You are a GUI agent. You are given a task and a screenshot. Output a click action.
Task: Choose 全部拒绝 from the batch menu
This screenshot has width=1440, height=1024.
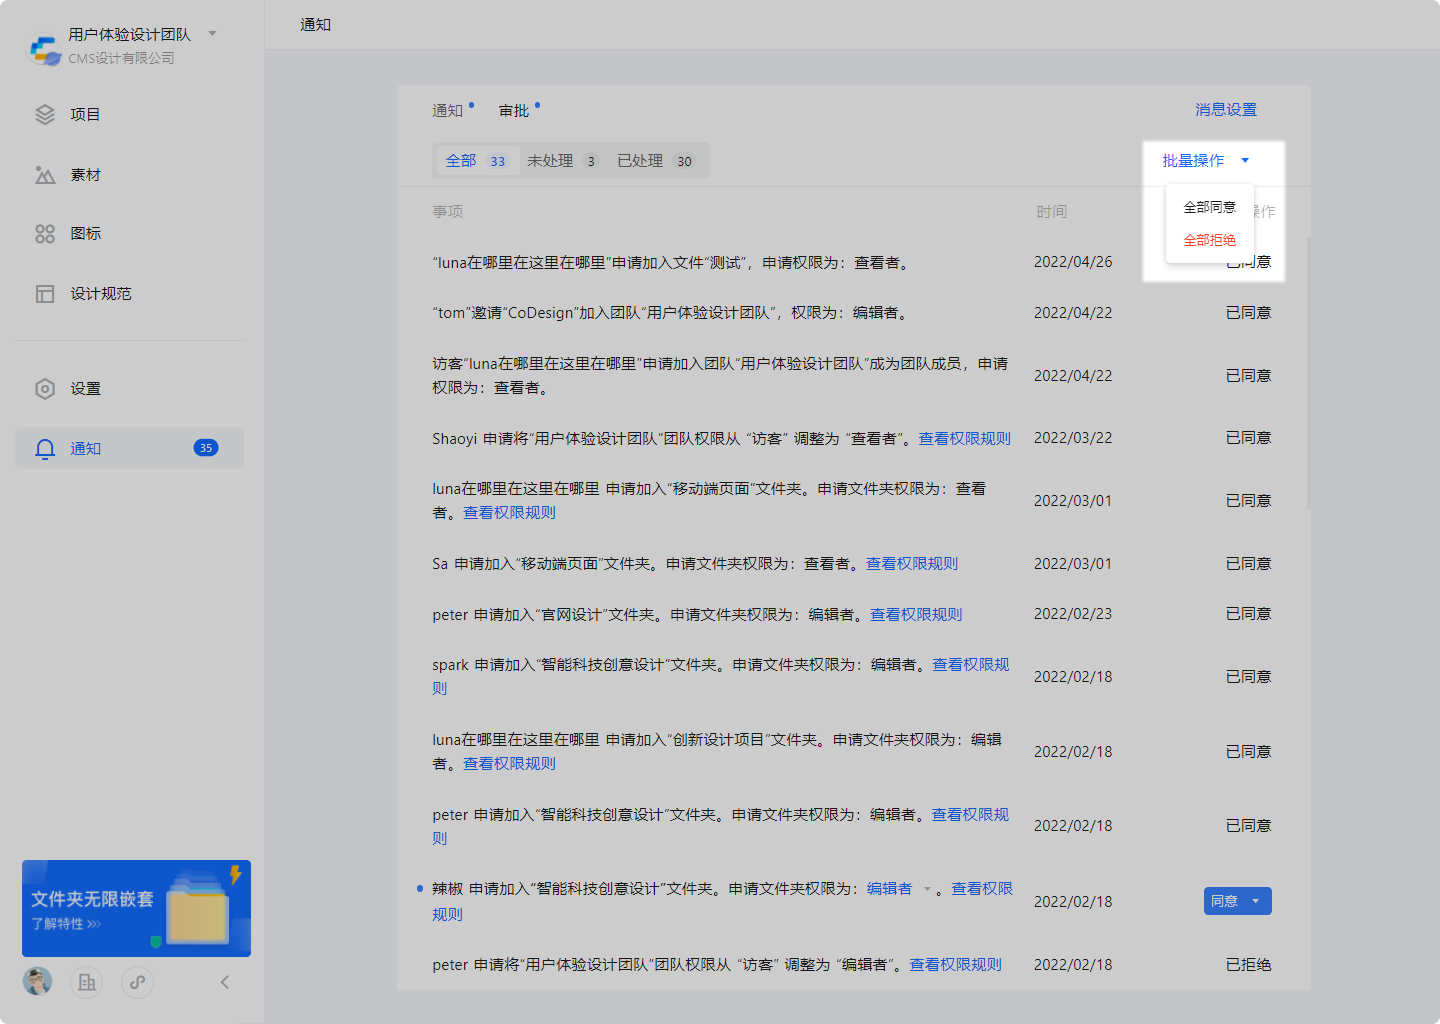point(1210,241)
